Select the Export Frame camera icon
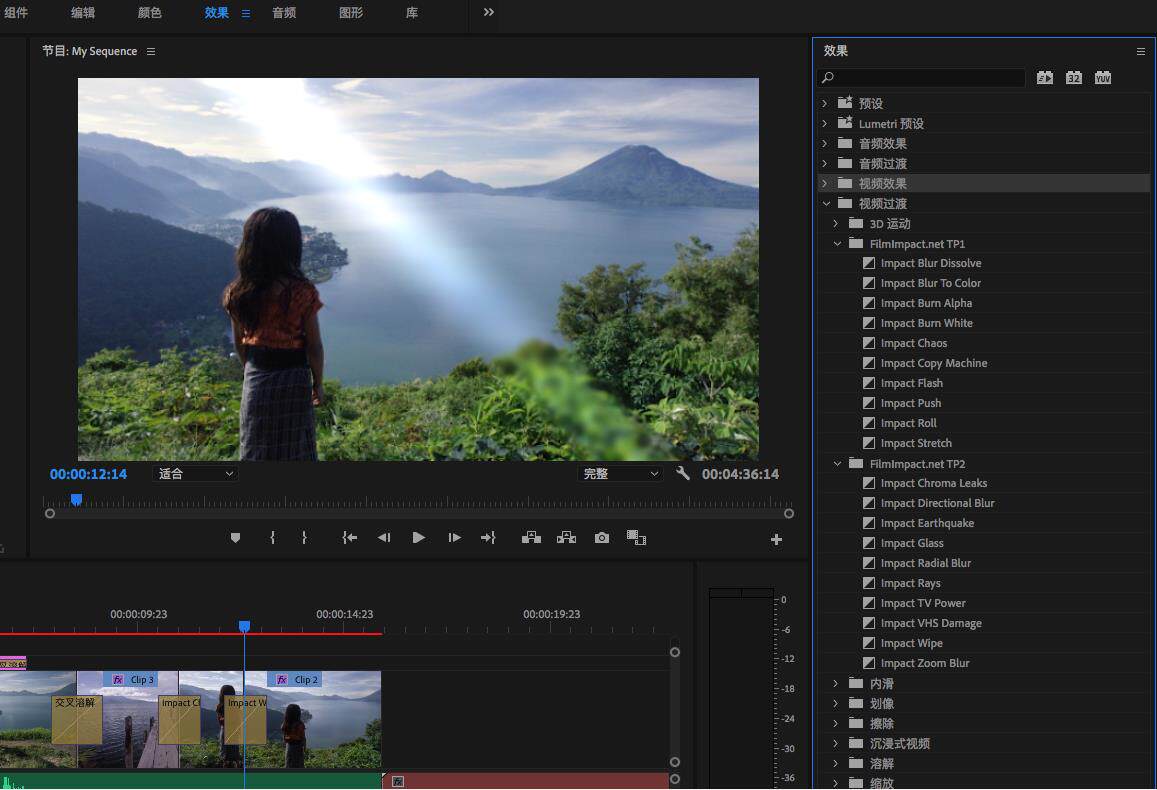The width and height of the screenshot is (1157, 790). click(601, 537)
